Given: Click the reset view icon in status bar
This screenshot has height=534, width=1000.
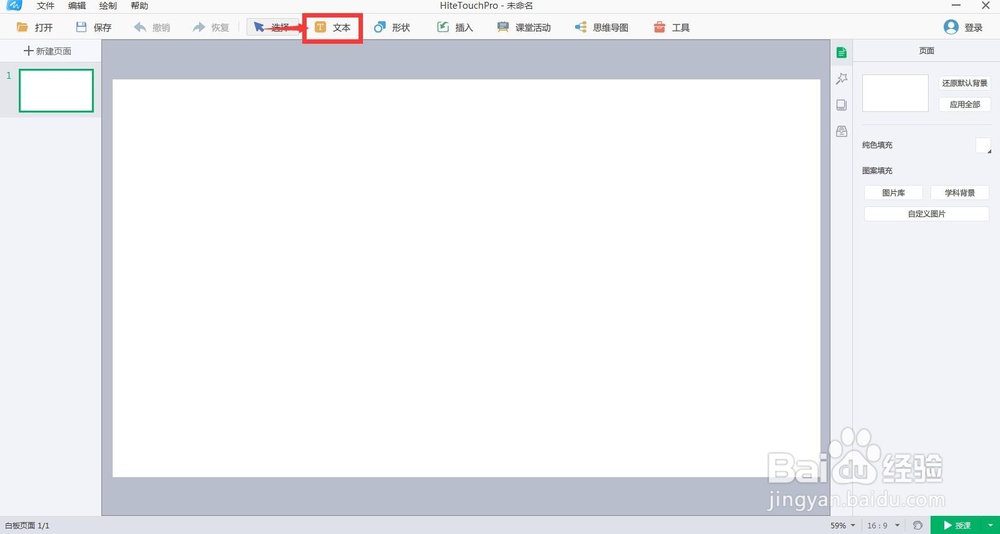Looking at the screenshot, I should 918,526.
